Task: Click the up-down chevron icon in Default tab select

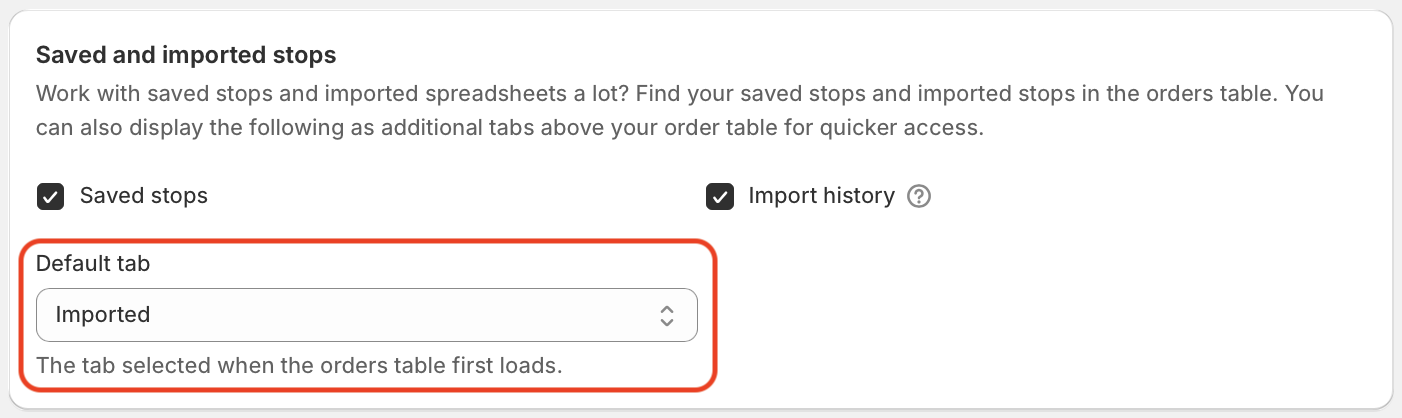Action: (x=667, y=316)
